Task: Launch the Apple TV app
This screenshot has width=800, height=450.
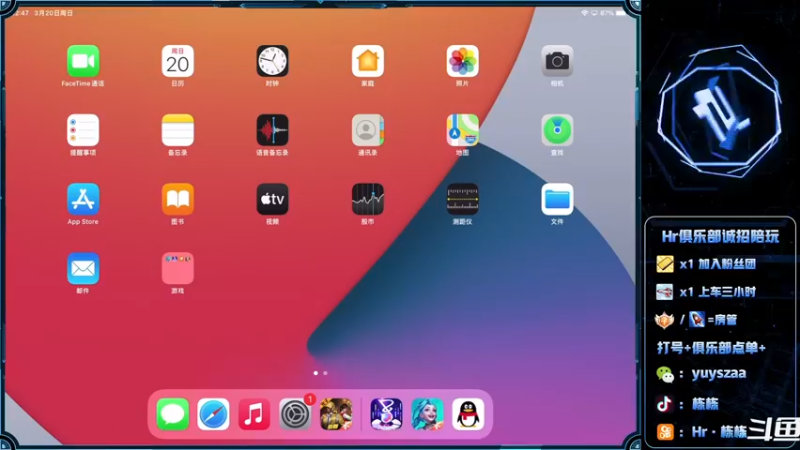Action: (272, 199)
